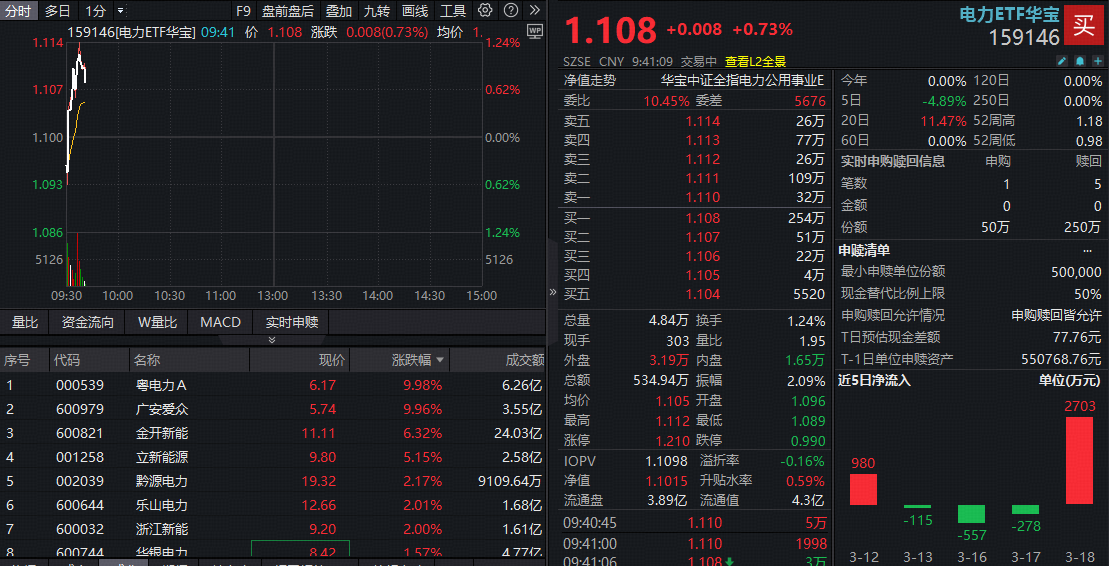This screenshot has width=1109, height=566.
Task: Open chart settings gear icon
Action: click(485, 11)
